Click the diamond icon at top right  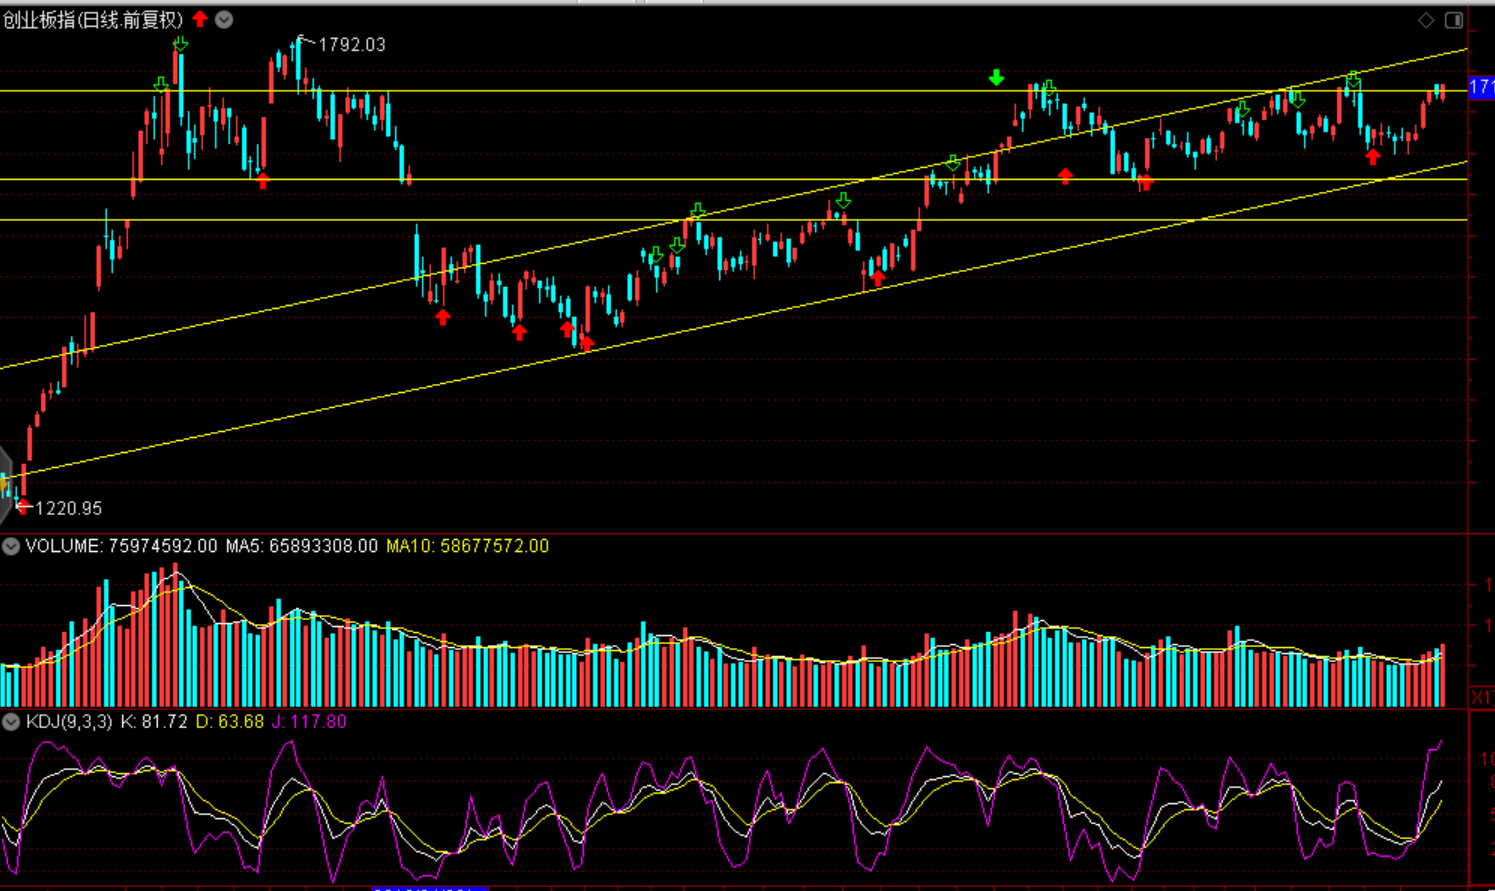1426,20
